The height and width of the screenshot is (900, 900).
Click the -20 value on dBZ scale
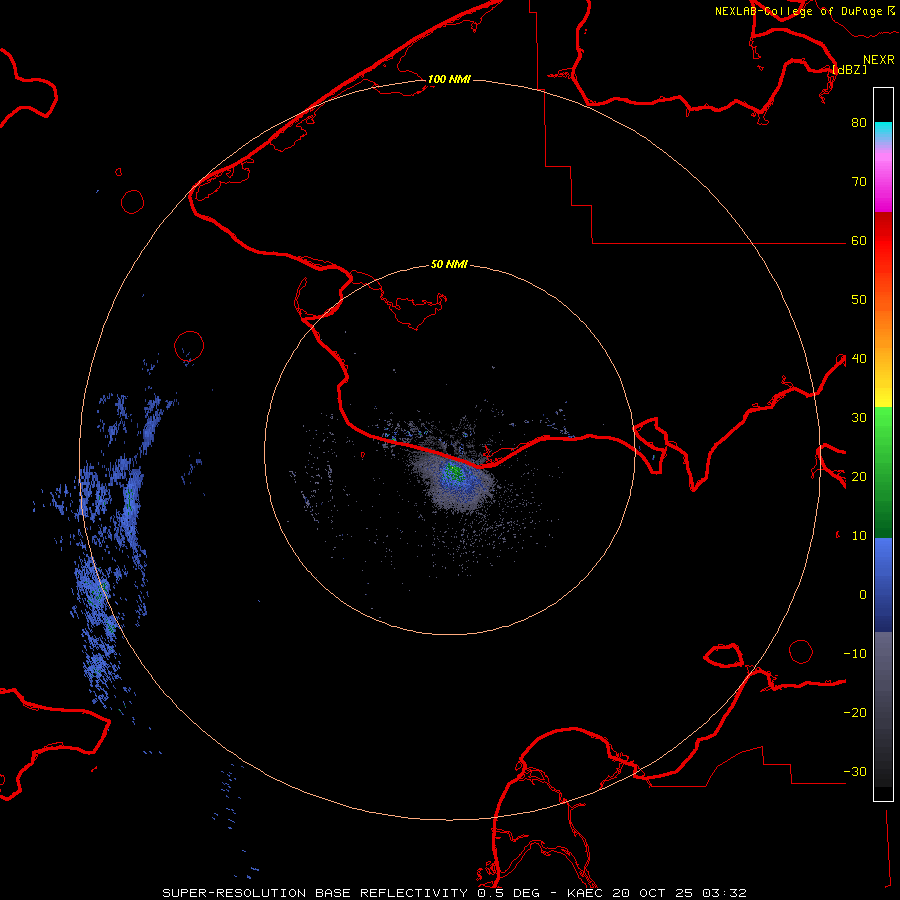(x=855, y=713)
